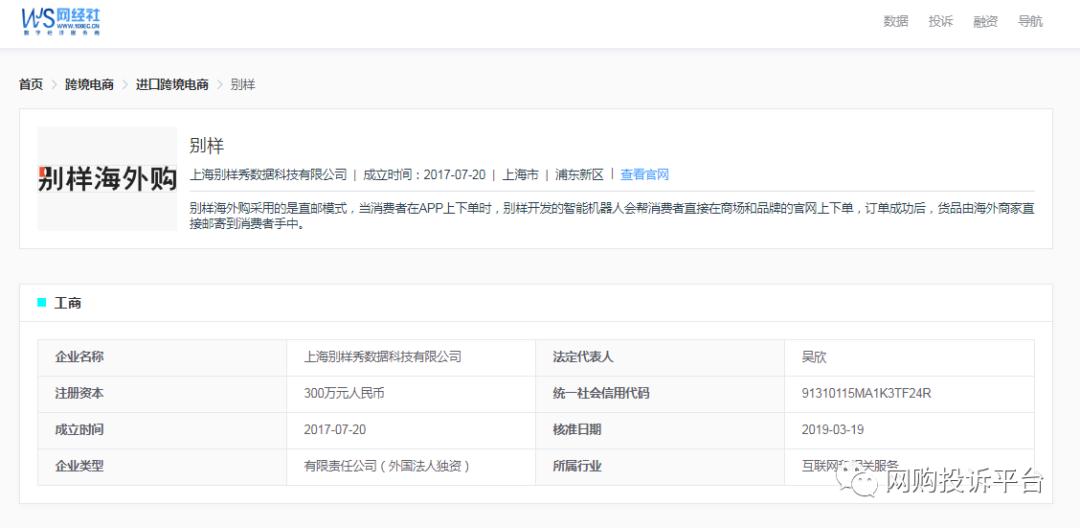Select the 注册资本 label cell
This screenshot has height=528, width=1080.
tap(162, 394)
